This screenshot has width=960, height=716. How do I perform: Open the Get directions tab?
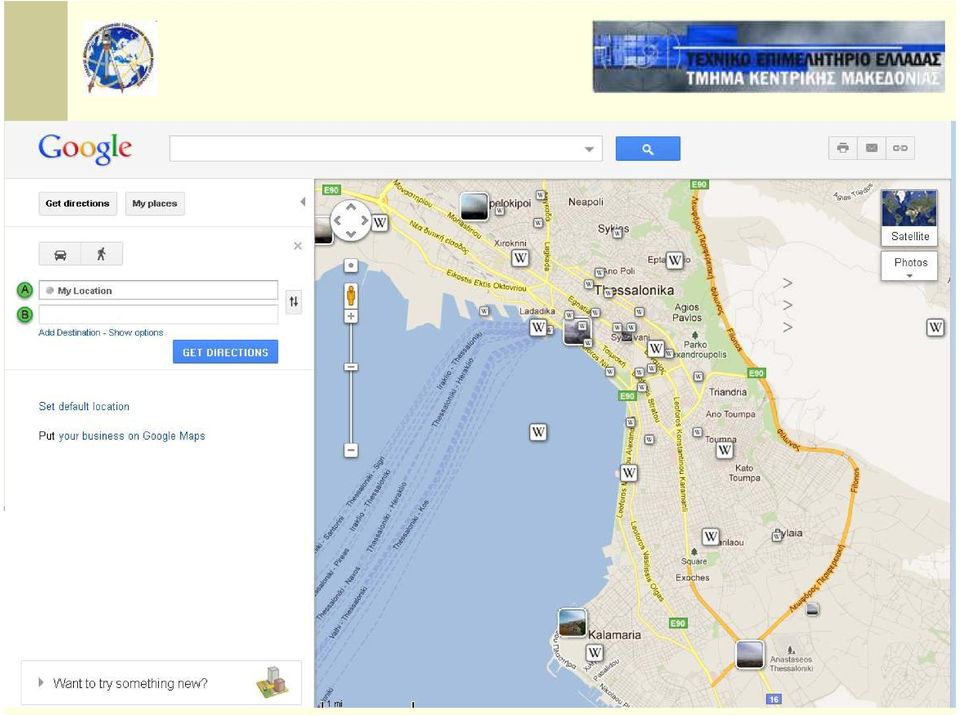(x=77, y=203)
